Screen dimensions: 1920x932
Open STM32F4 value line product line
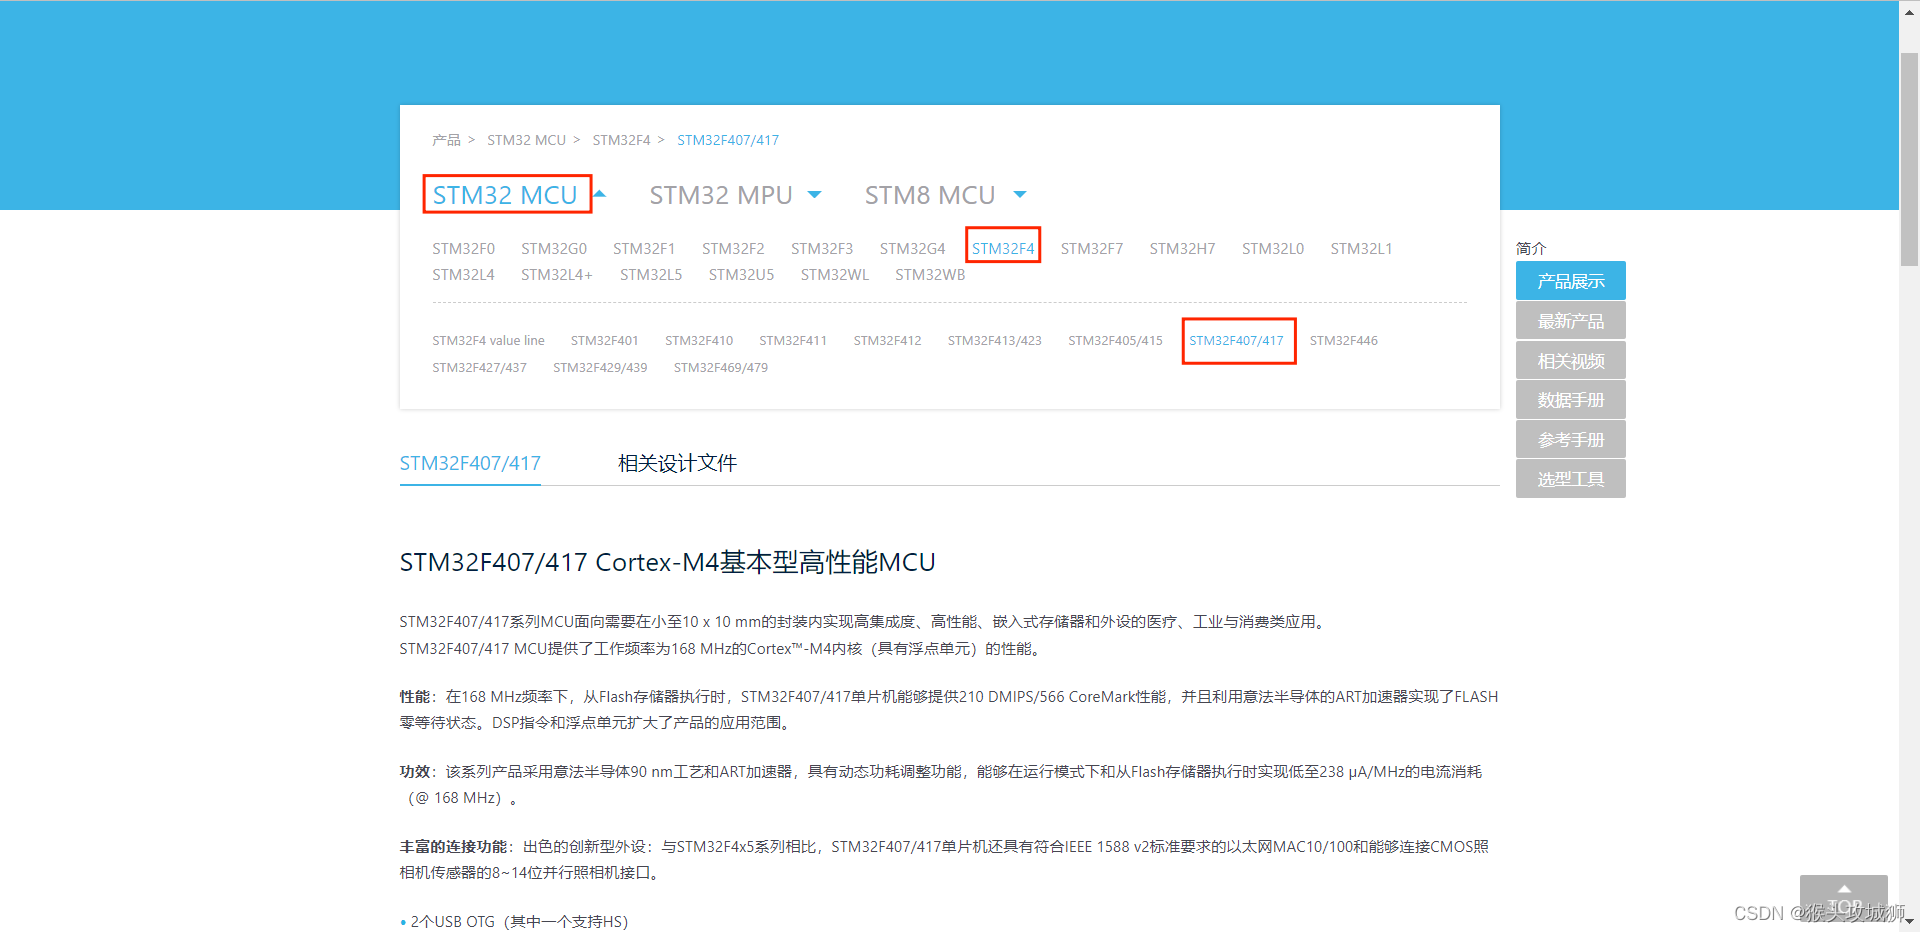pyautogui.click(x=488, y=341)
